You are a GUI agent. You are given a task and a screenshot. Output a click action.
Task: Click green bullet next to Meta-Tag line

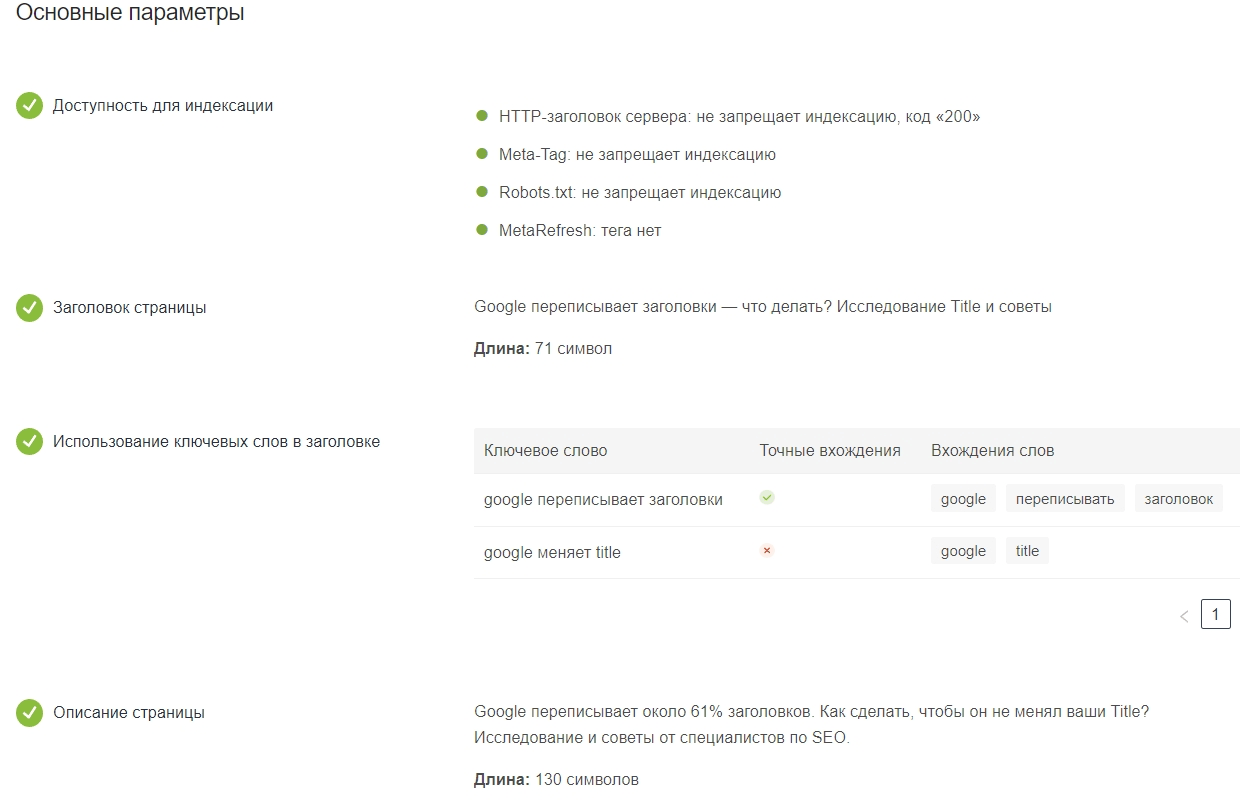point(482,154)
